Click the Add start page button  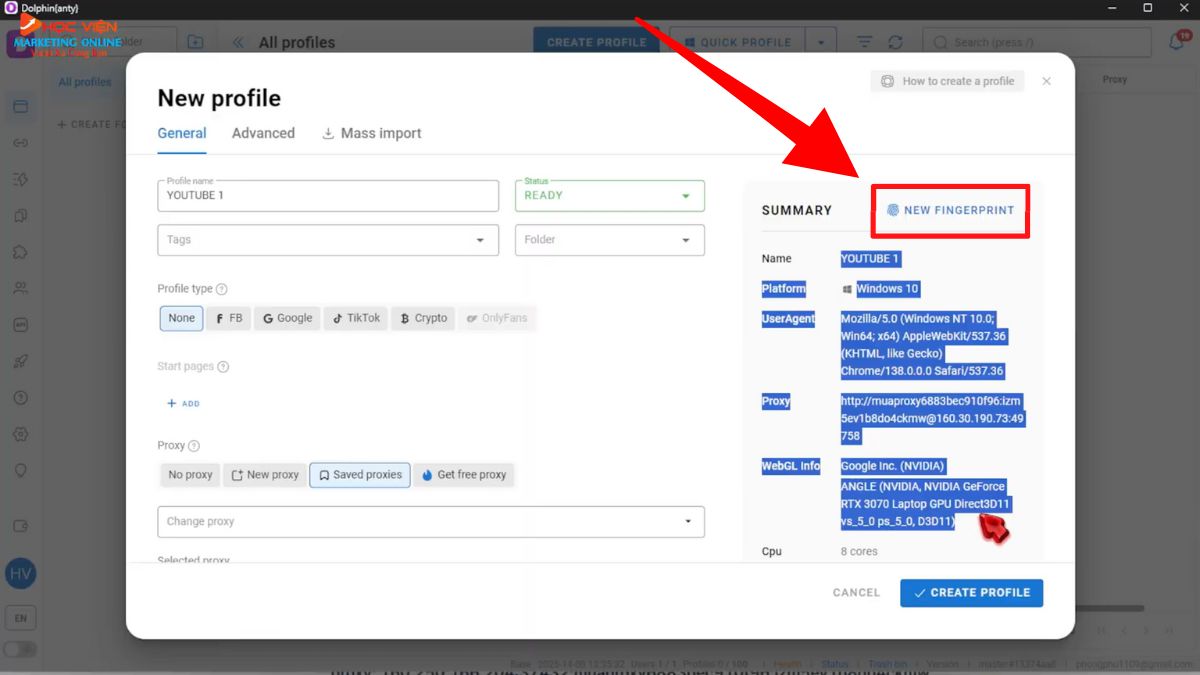click(183, 404)
